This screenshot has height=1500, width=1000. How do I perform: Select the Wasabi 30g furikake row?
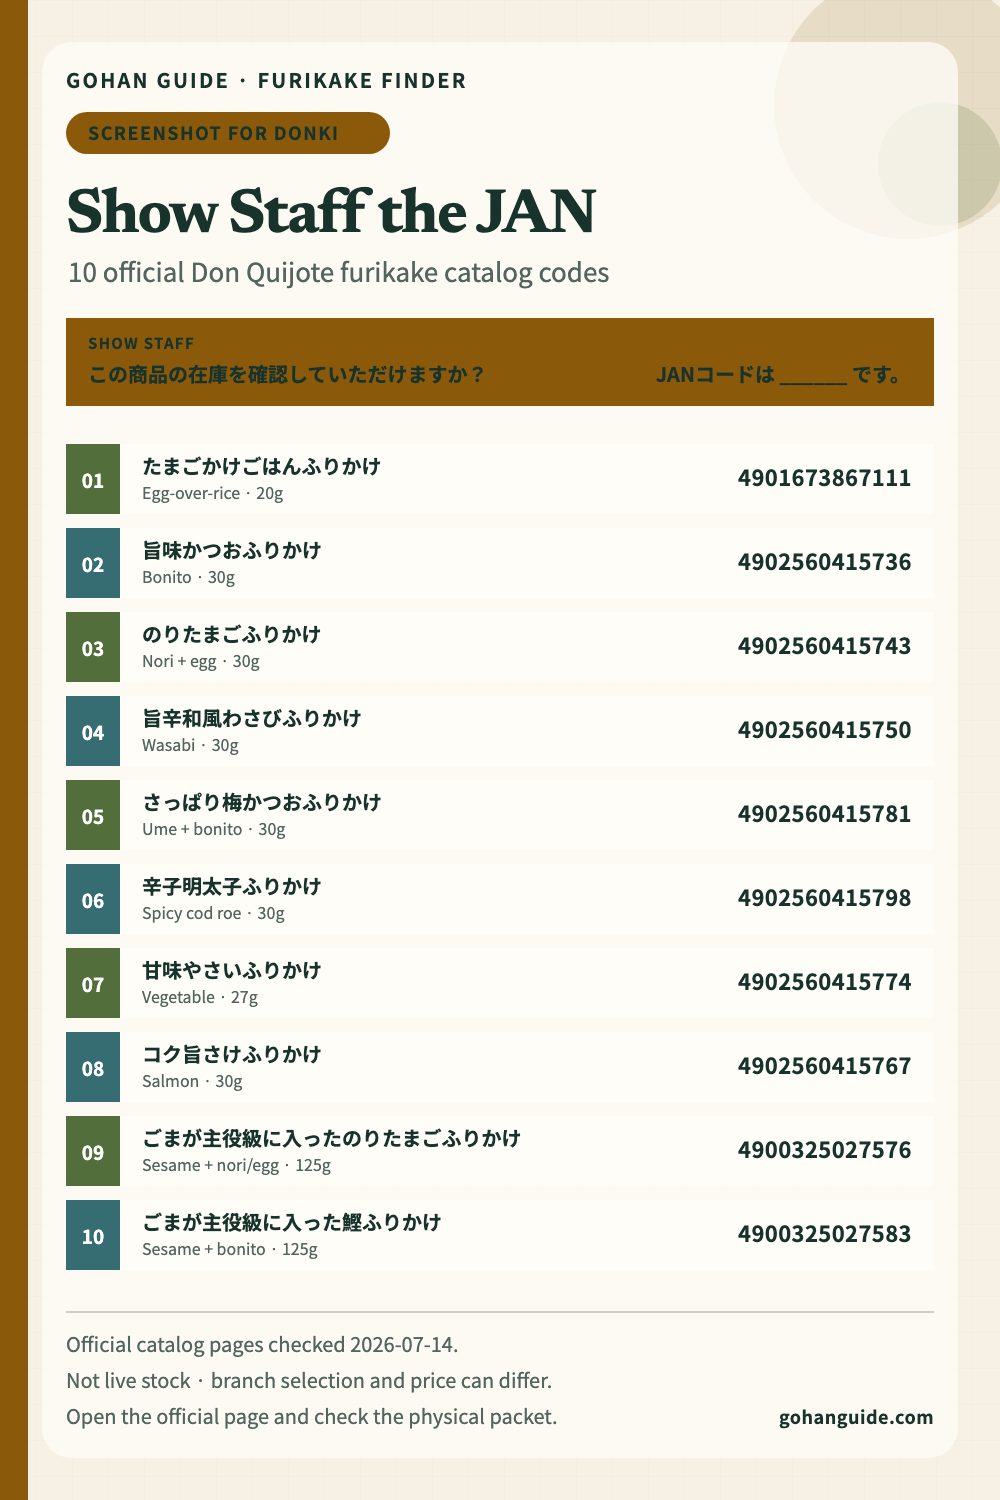pos(500,731)
